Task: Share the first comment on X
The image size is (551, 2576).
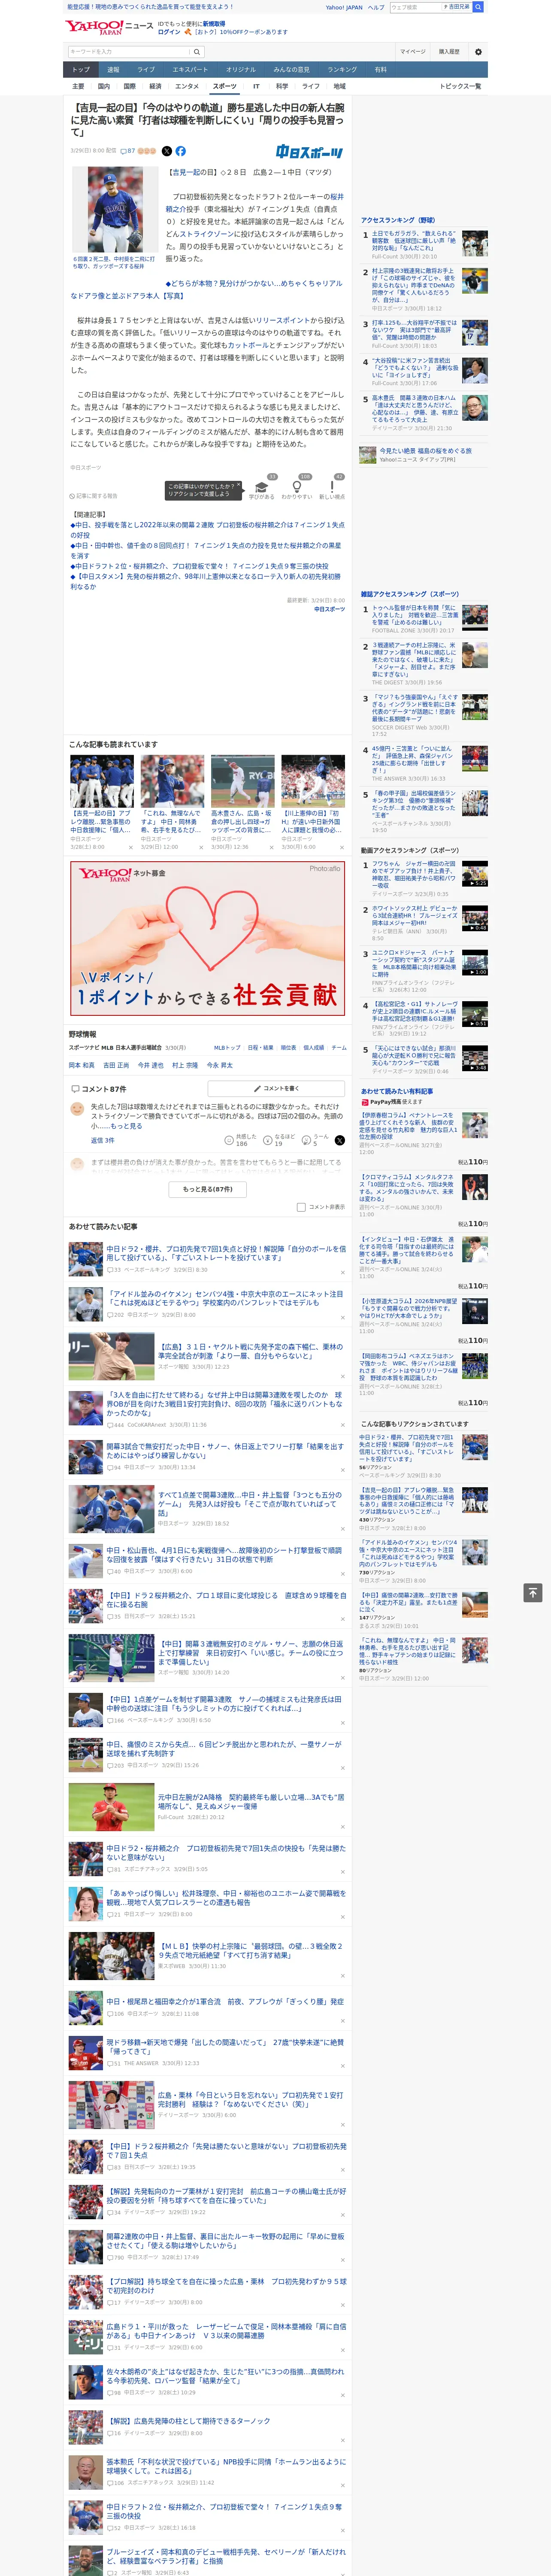Action: (x=340, y=1140)
